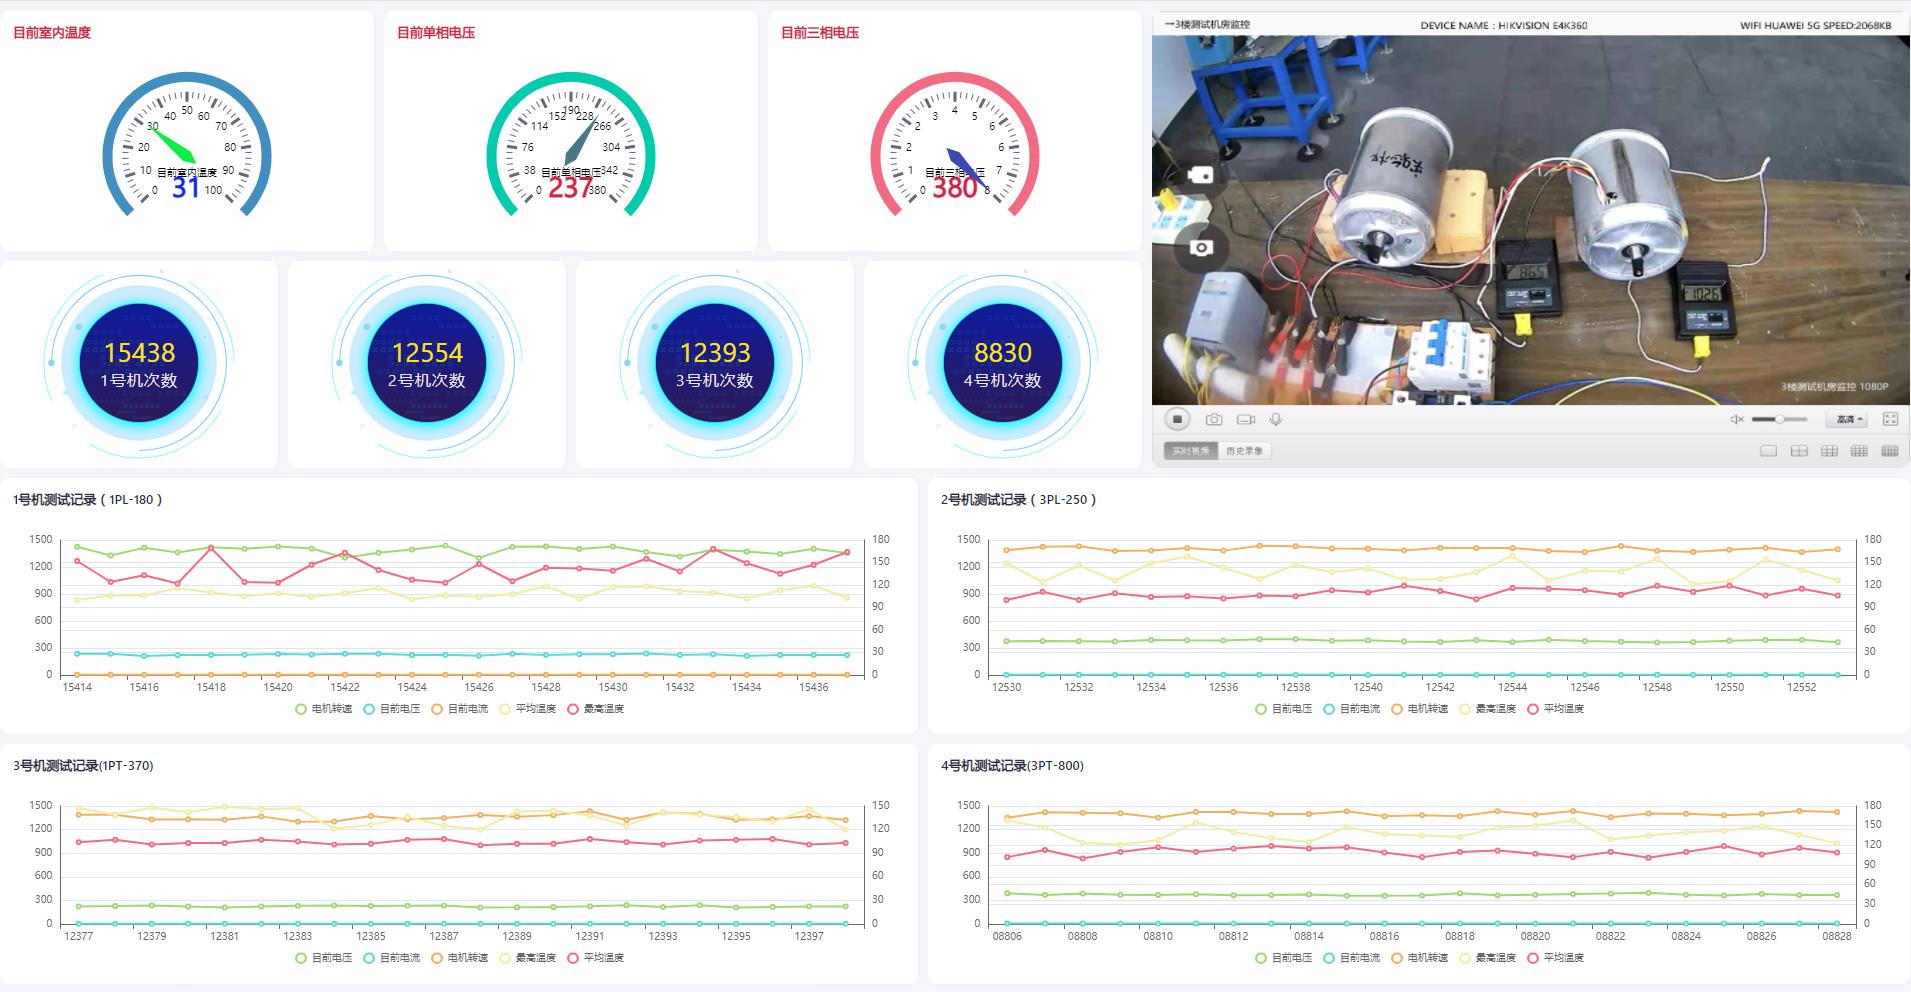
Task: Unmute the video with the speaker icon
Action: 1737,420
